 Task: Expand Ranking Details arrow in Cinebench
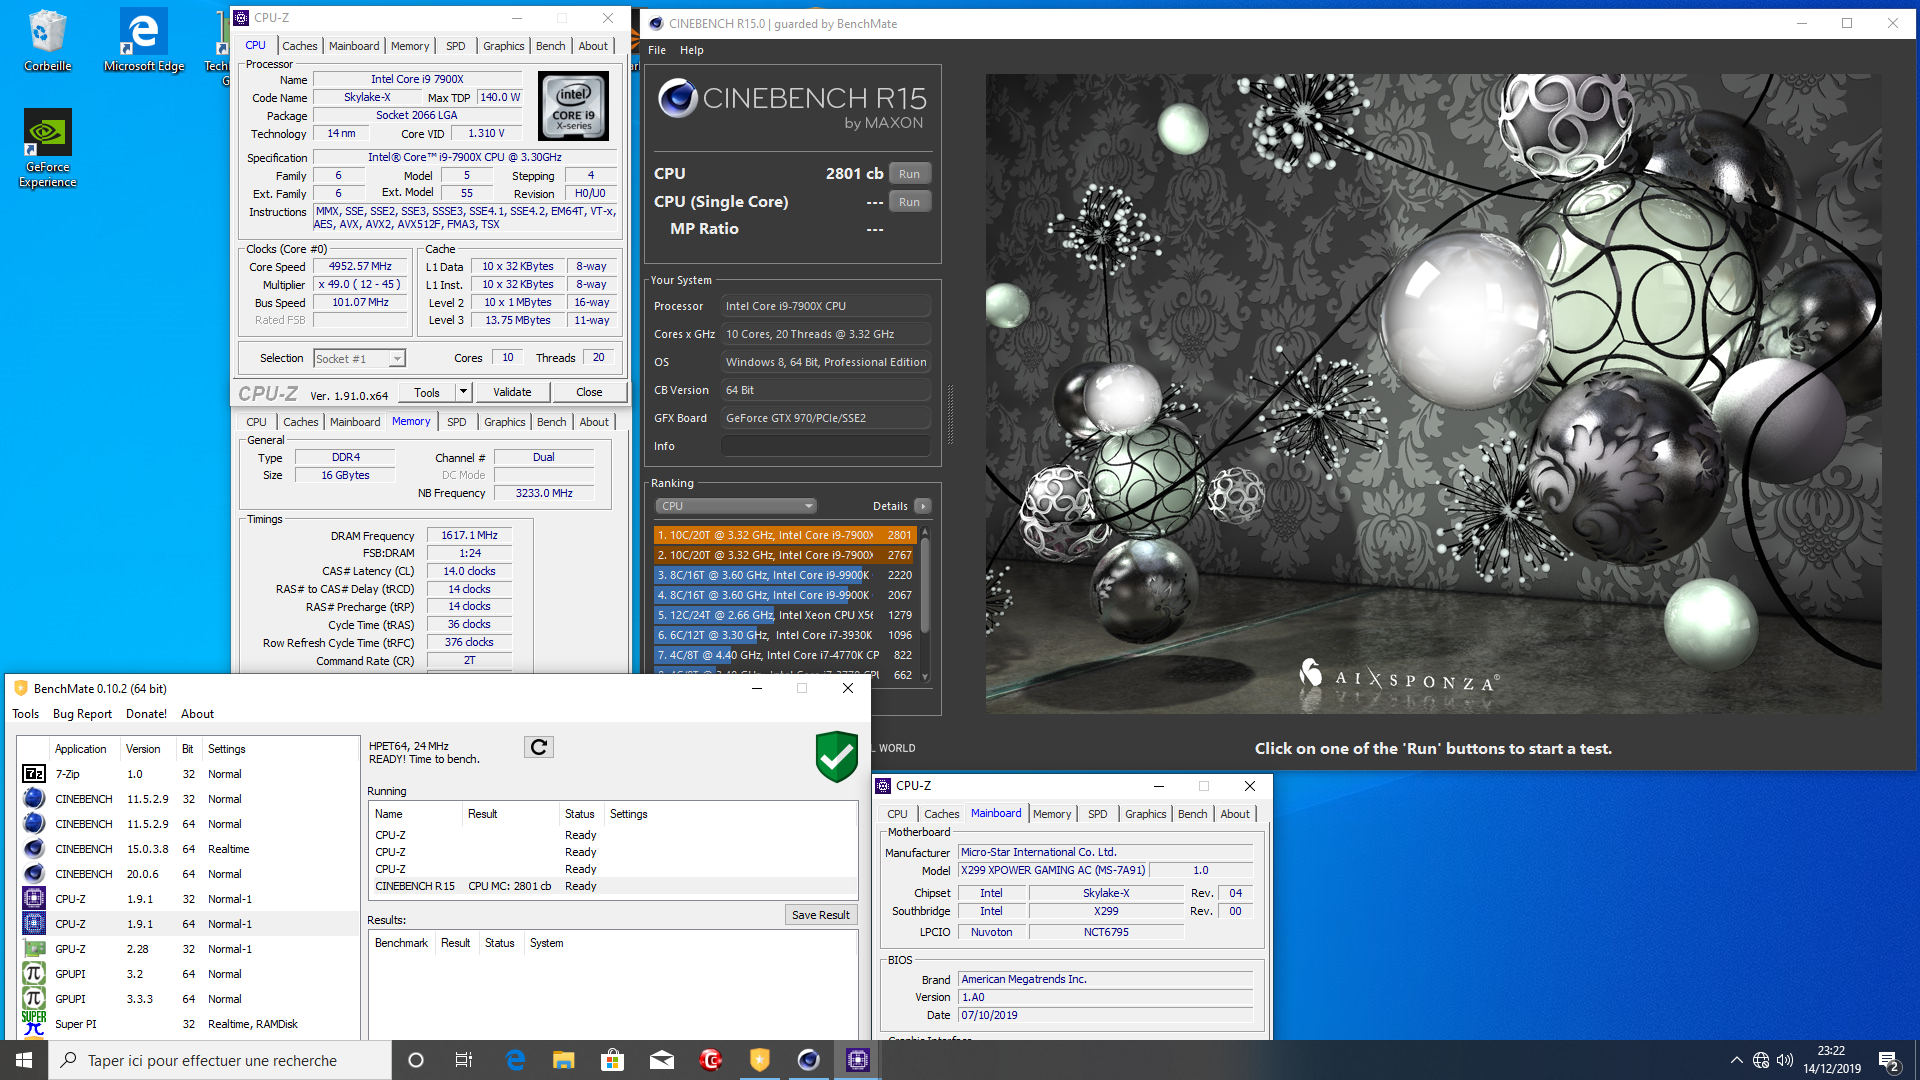tap(923, 506)
